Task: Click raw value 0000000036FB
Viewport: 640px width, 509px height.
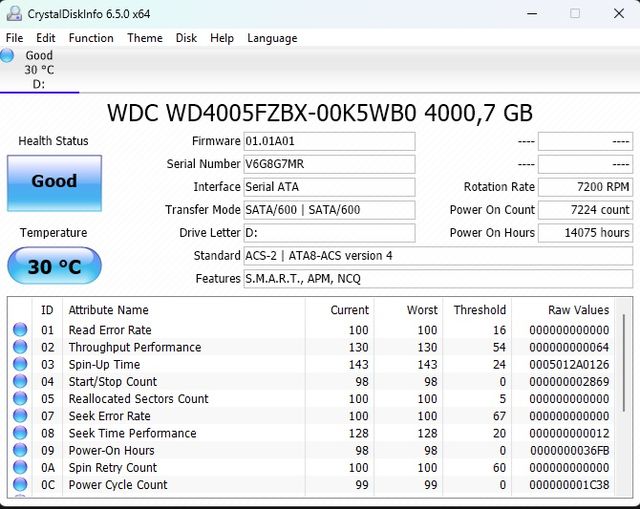Action: [x=570, y=450]
